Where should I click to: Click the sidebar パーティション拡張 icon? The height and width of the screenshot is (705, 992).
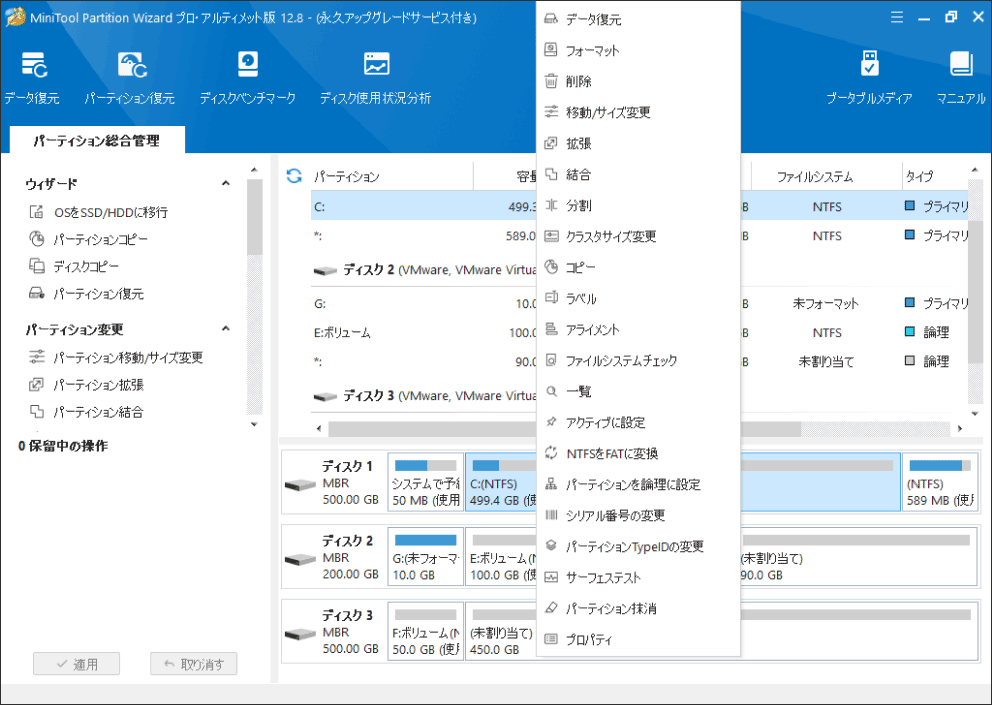37,385
